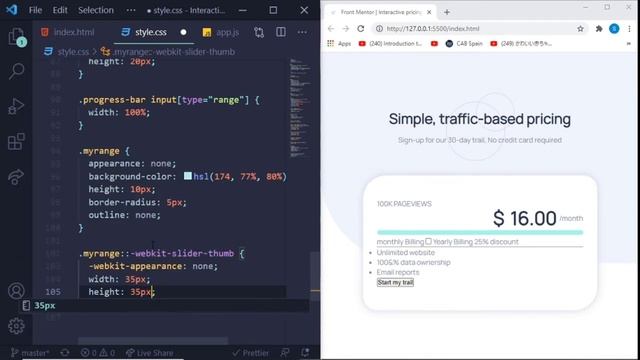This screenshot has height=360, width=640.
Task: Open the Chrome extensions puzzle icon
Action: [x=599, y=29]
